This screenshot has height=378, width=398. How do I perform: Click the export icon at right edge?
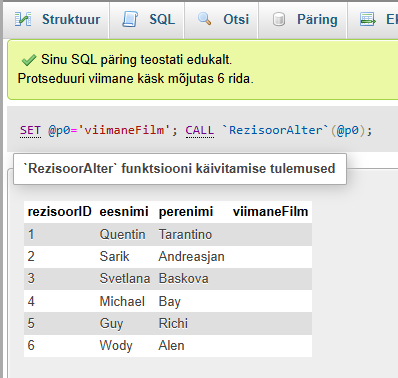367,20
